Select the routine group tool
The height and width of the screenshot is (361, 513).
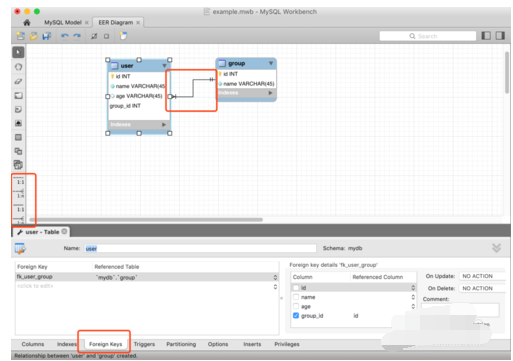[x=18, y=165]
